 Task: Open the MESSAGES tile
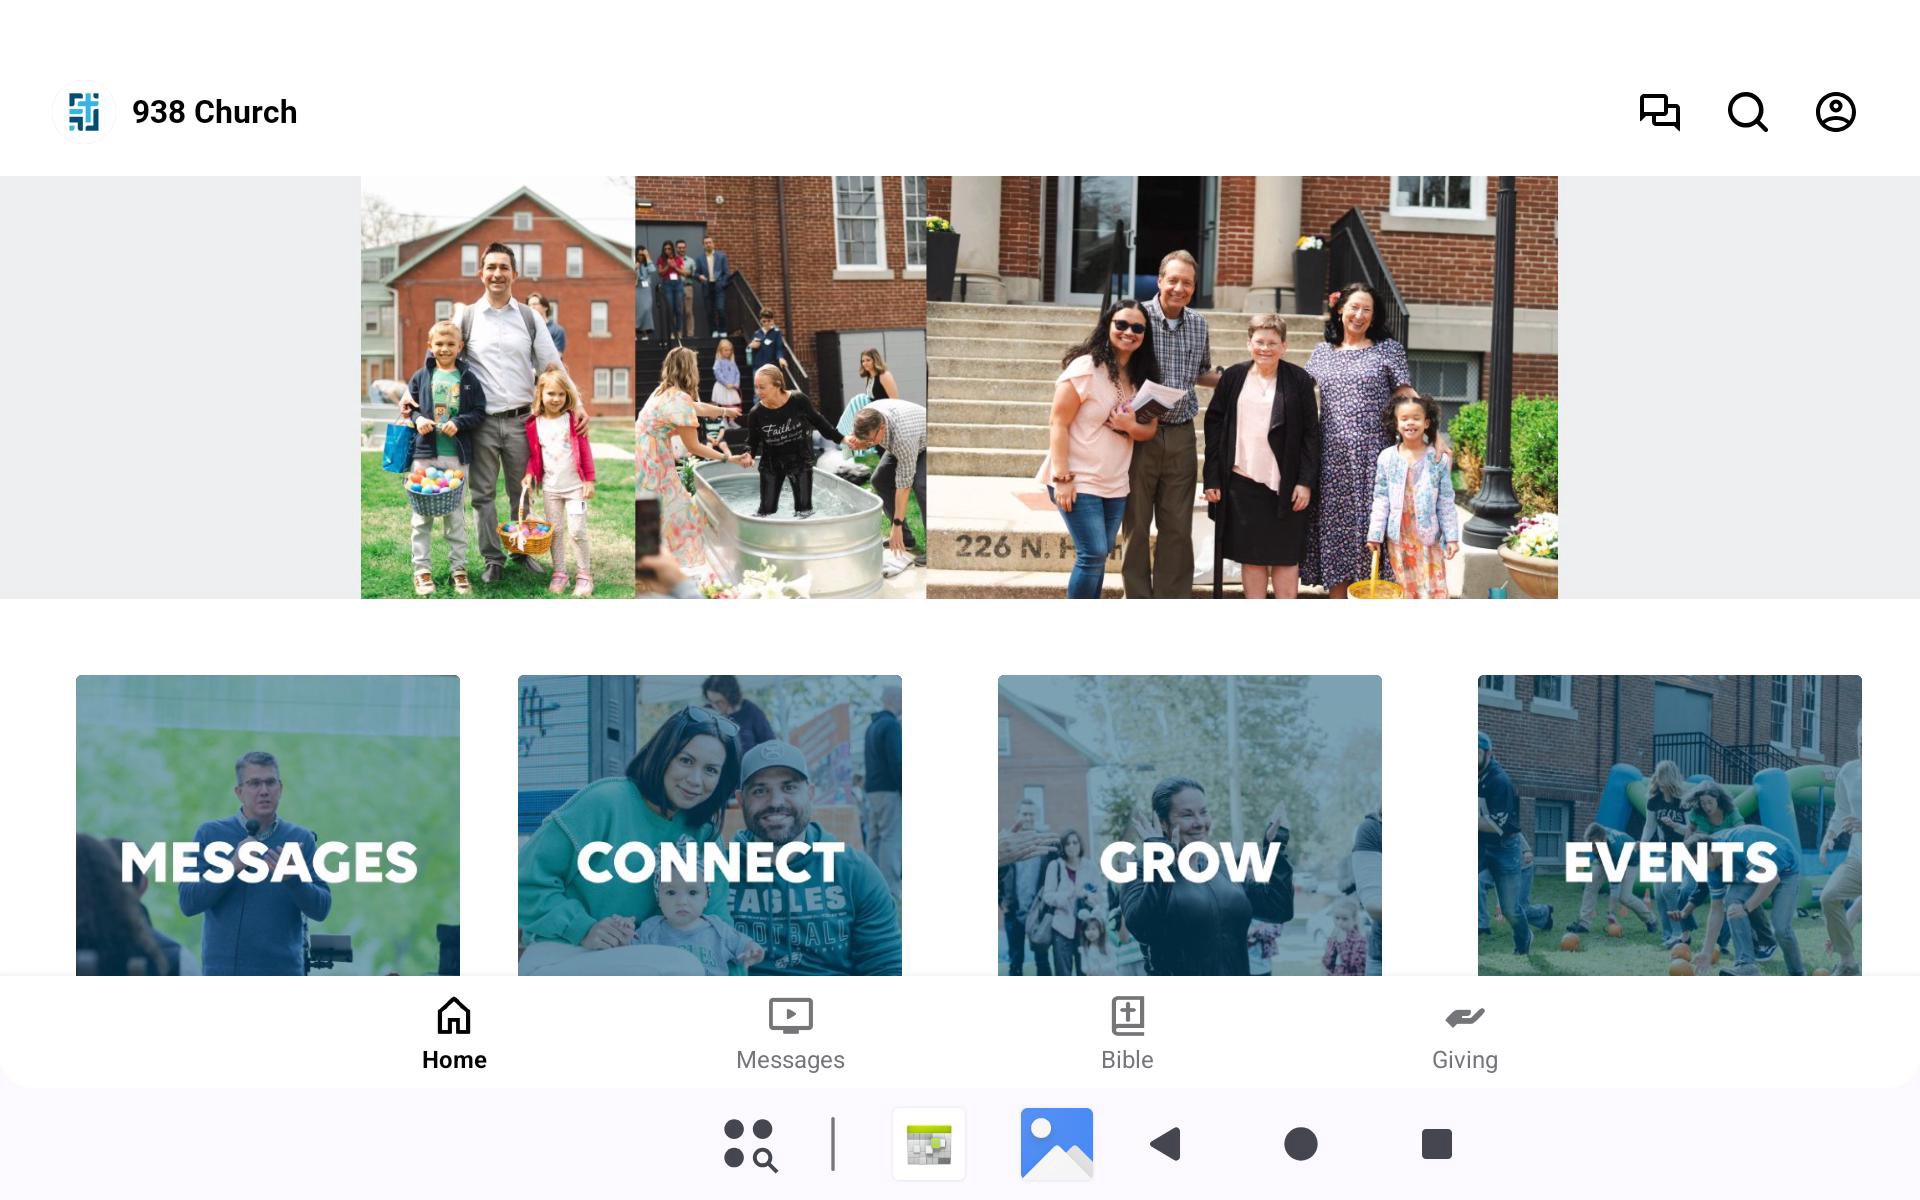[x=268, y=825]
